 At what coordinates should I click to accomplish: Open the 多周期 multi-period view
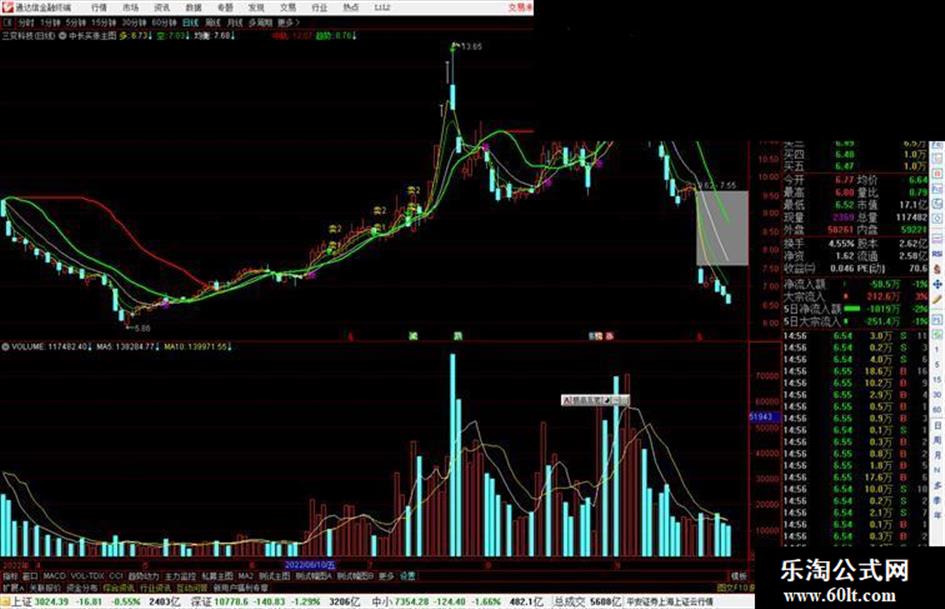pos(260,22)
